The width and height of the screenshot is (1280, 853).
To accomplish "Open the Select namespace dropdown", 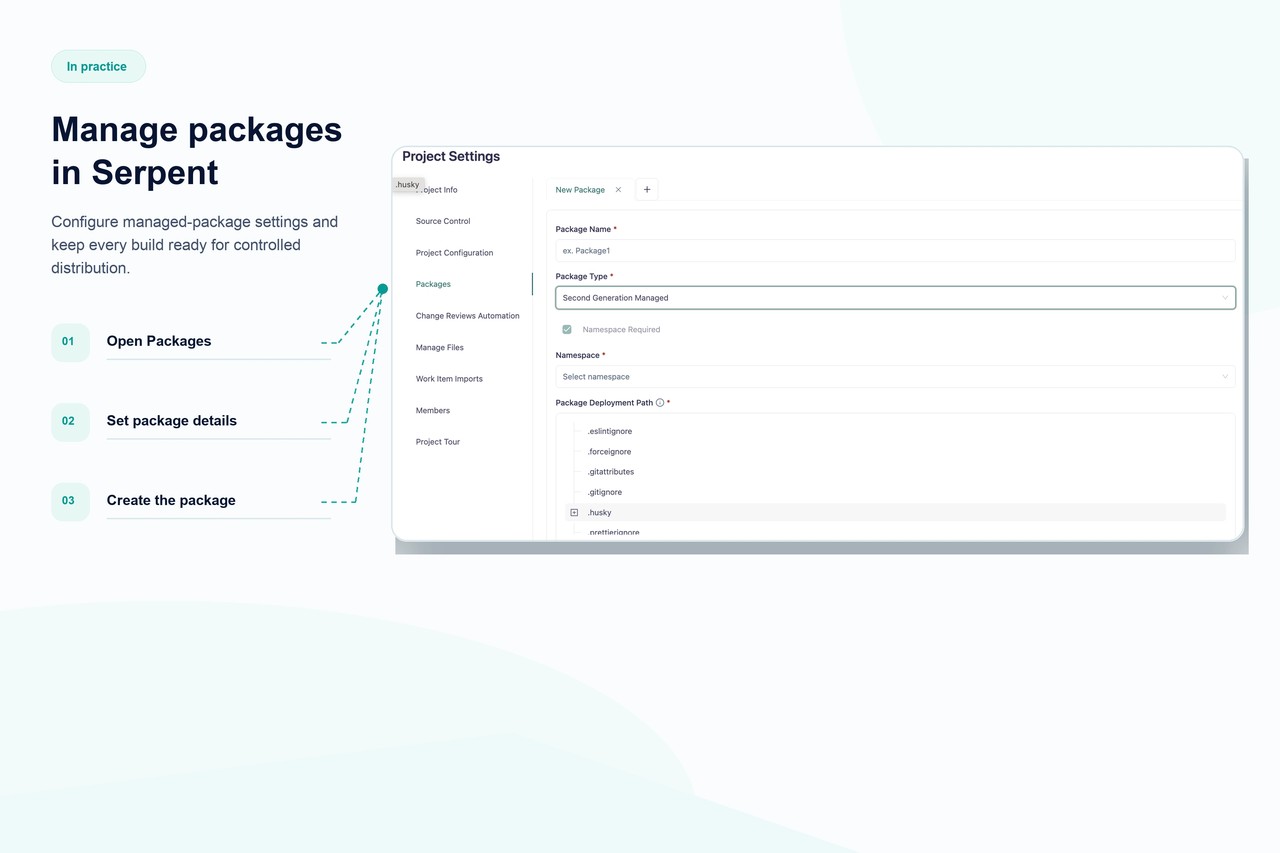I will [x=895, y=377].
